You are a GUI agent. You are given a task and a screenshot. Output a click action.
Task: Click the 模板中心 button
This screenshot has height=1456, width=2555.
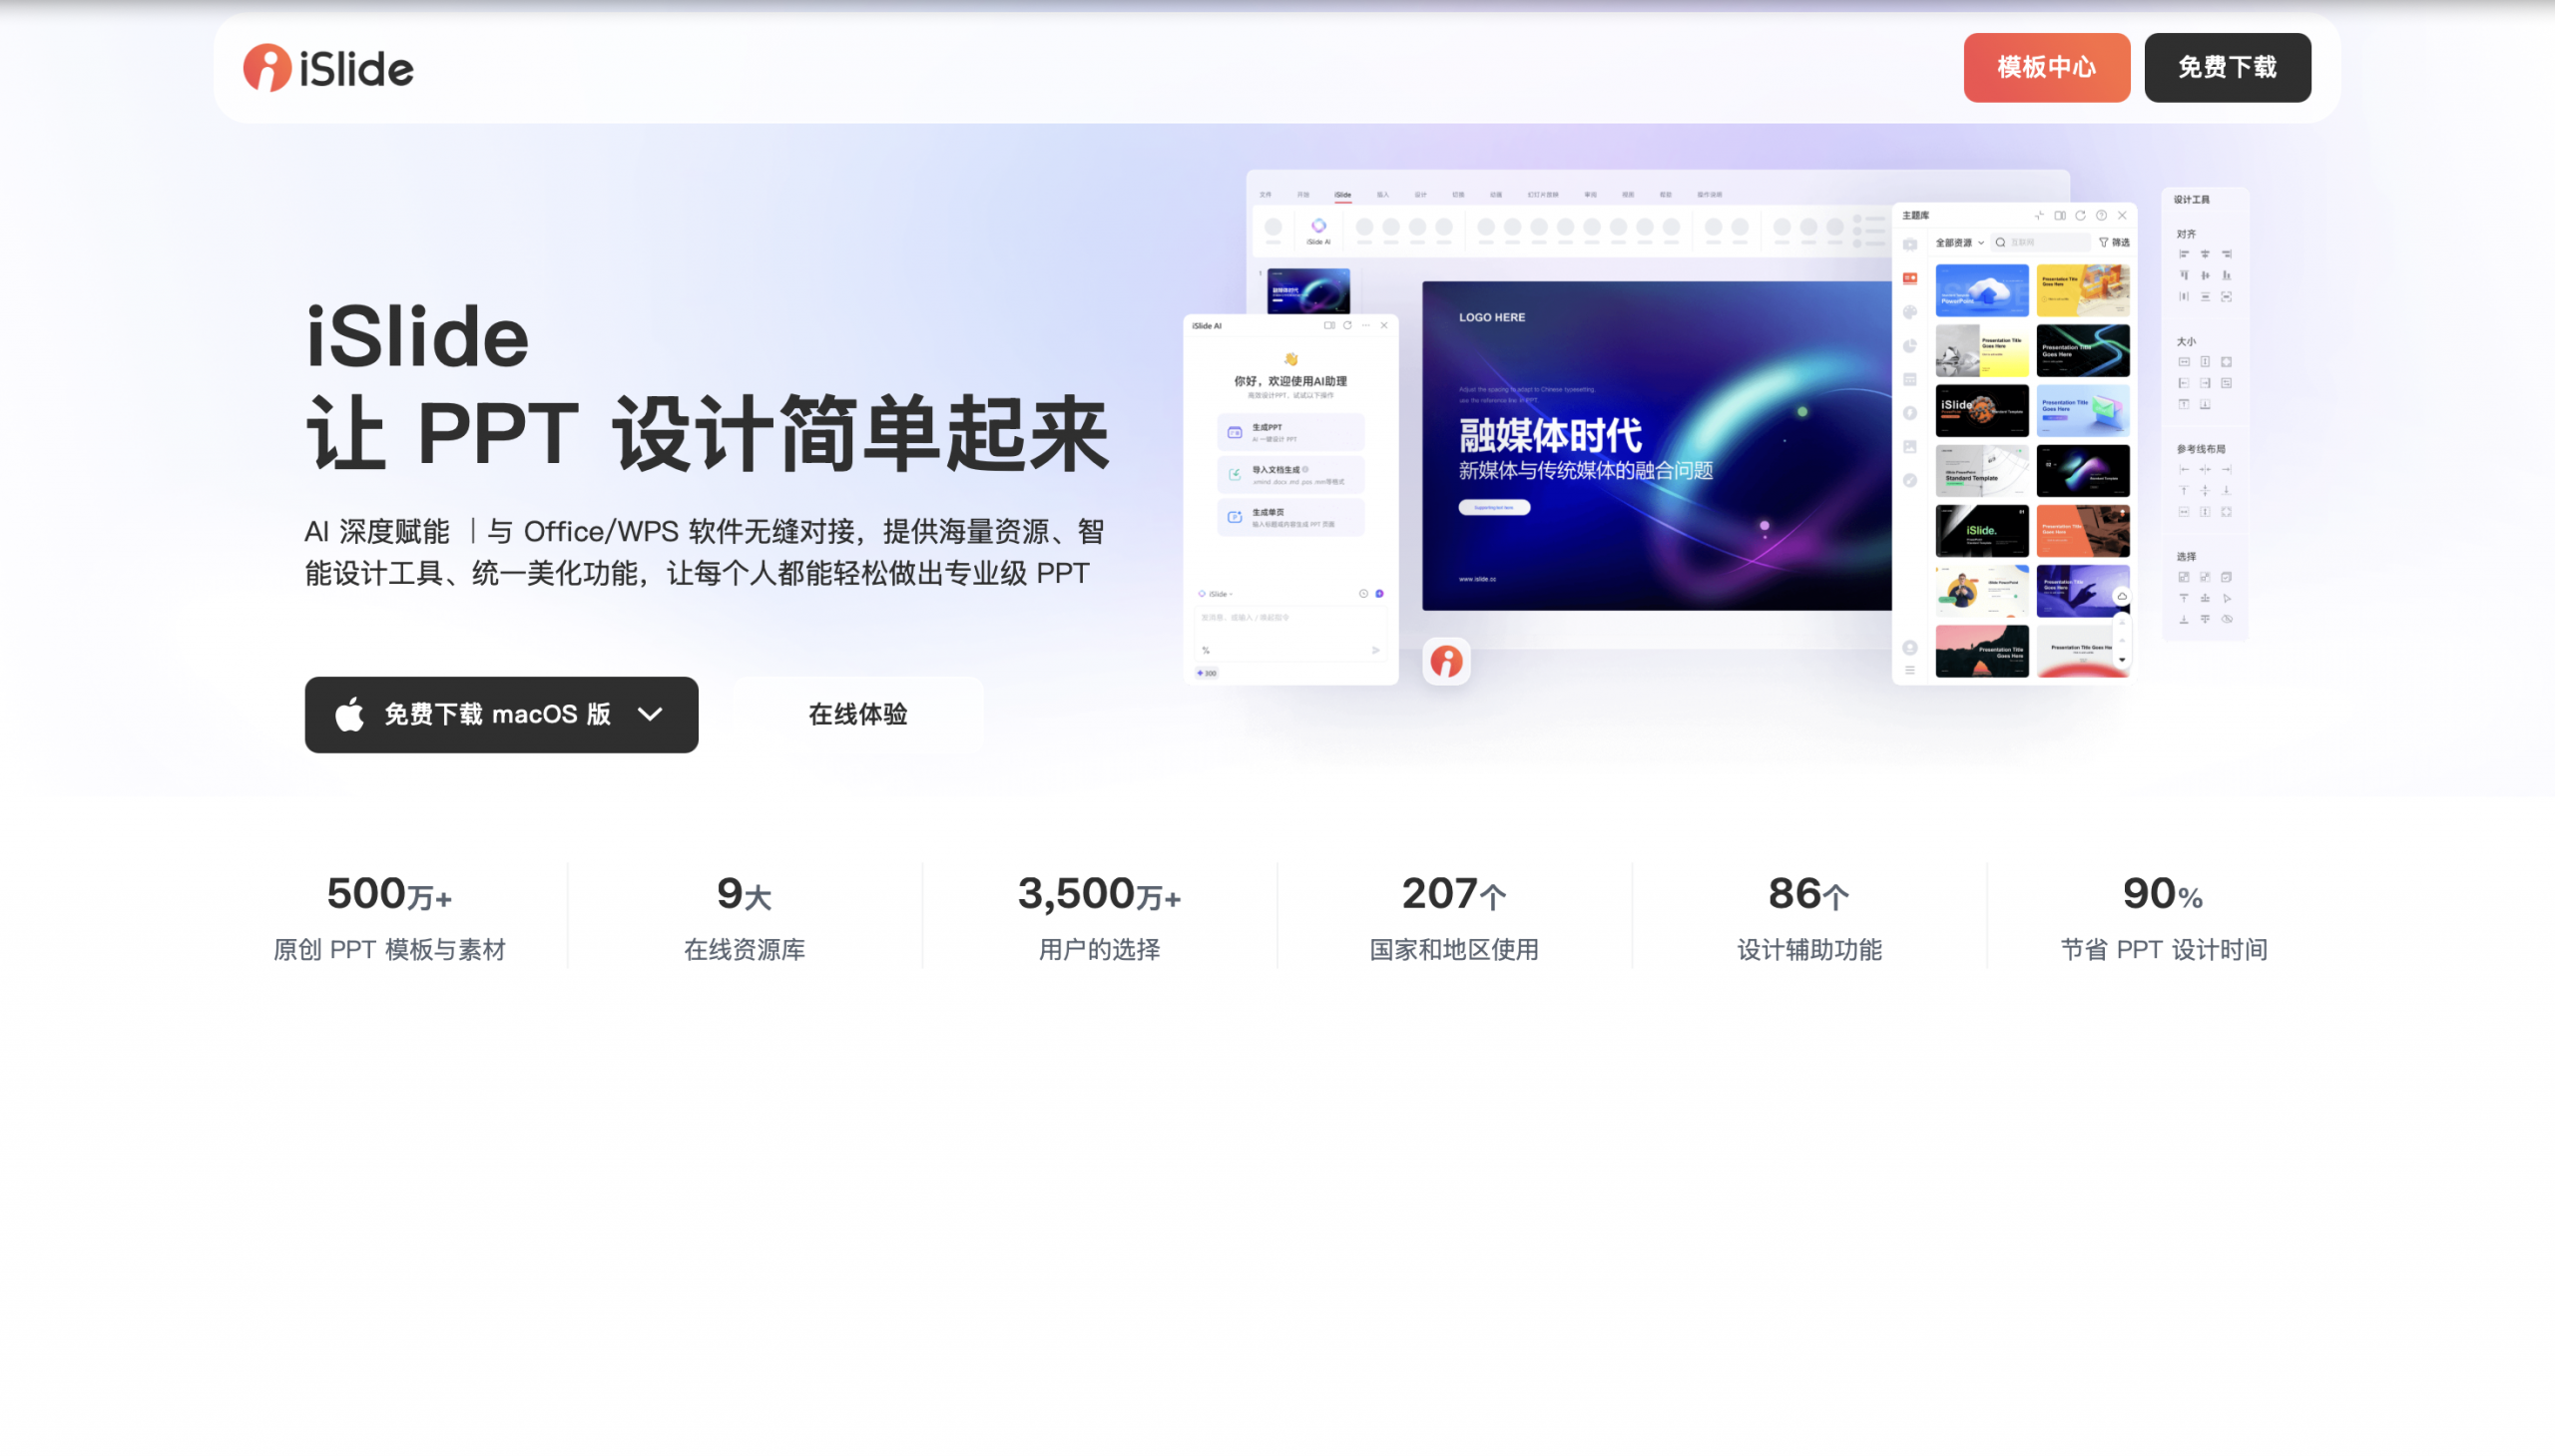[2046, 67]
